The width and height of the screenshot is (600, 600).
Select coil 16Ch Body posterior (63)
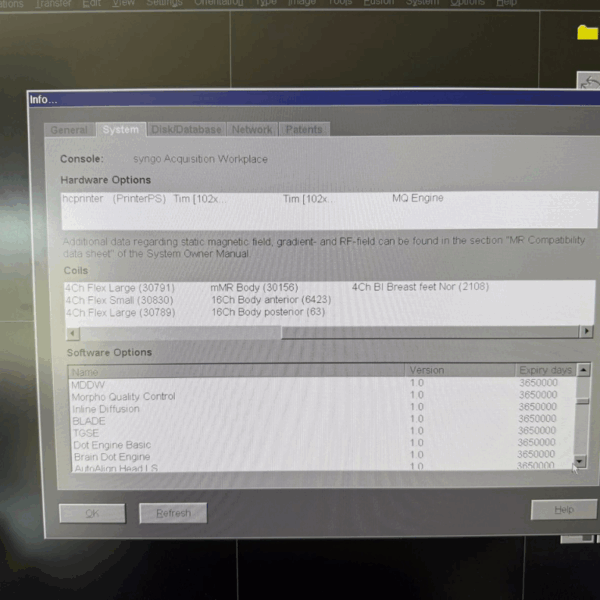(268, 312)
